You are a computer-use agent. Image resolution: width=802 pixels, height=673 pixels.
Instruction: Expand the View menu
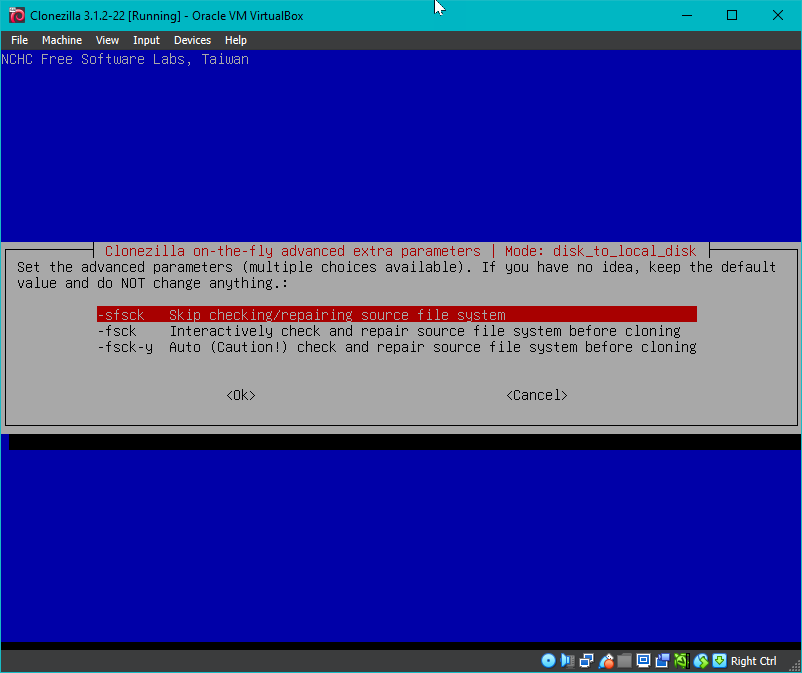click(107, 40)
